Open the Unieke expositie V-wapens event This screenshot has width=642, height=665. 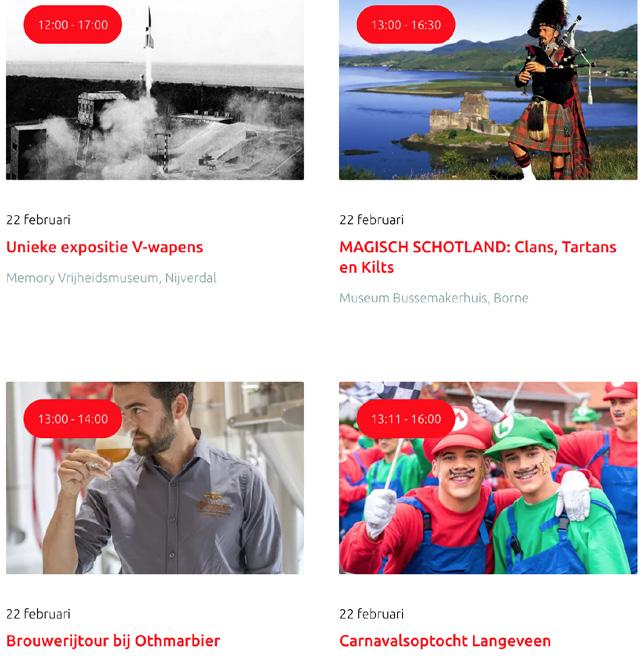coord(105,247)
